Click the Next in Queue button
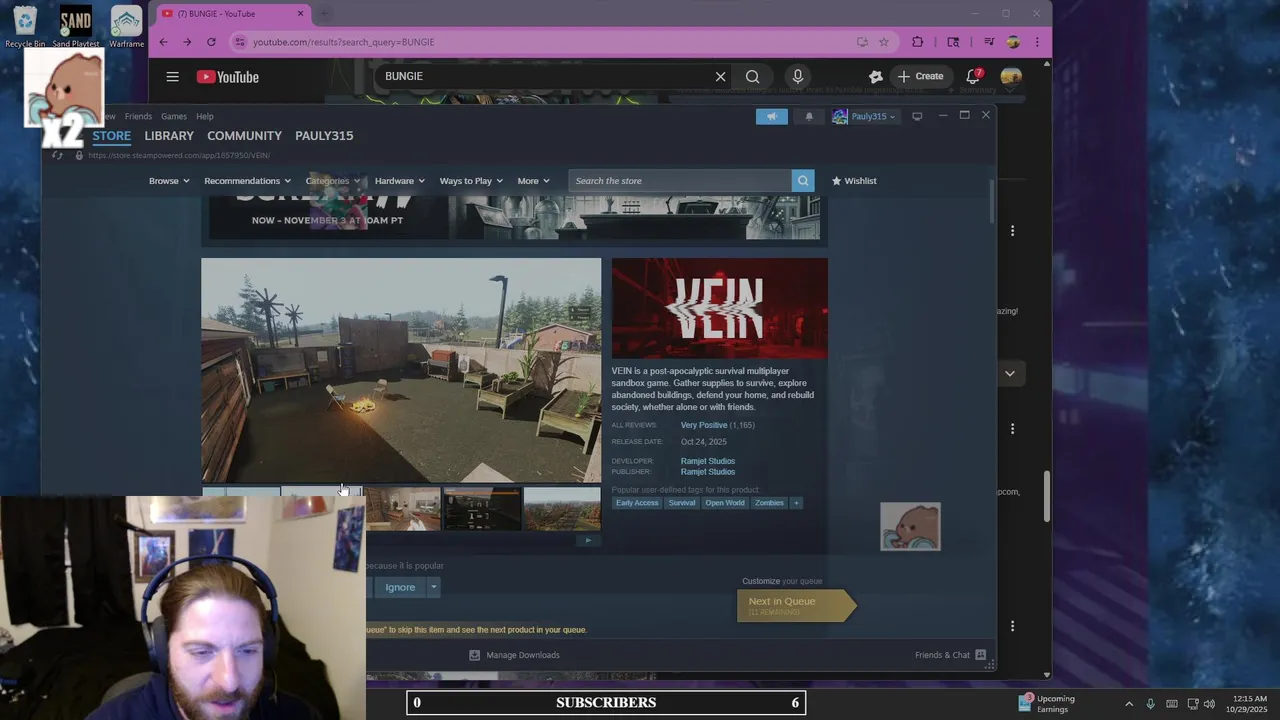The width and height of the screenshot is (1280, 720). pyautogui.click(x=797, y=605)
